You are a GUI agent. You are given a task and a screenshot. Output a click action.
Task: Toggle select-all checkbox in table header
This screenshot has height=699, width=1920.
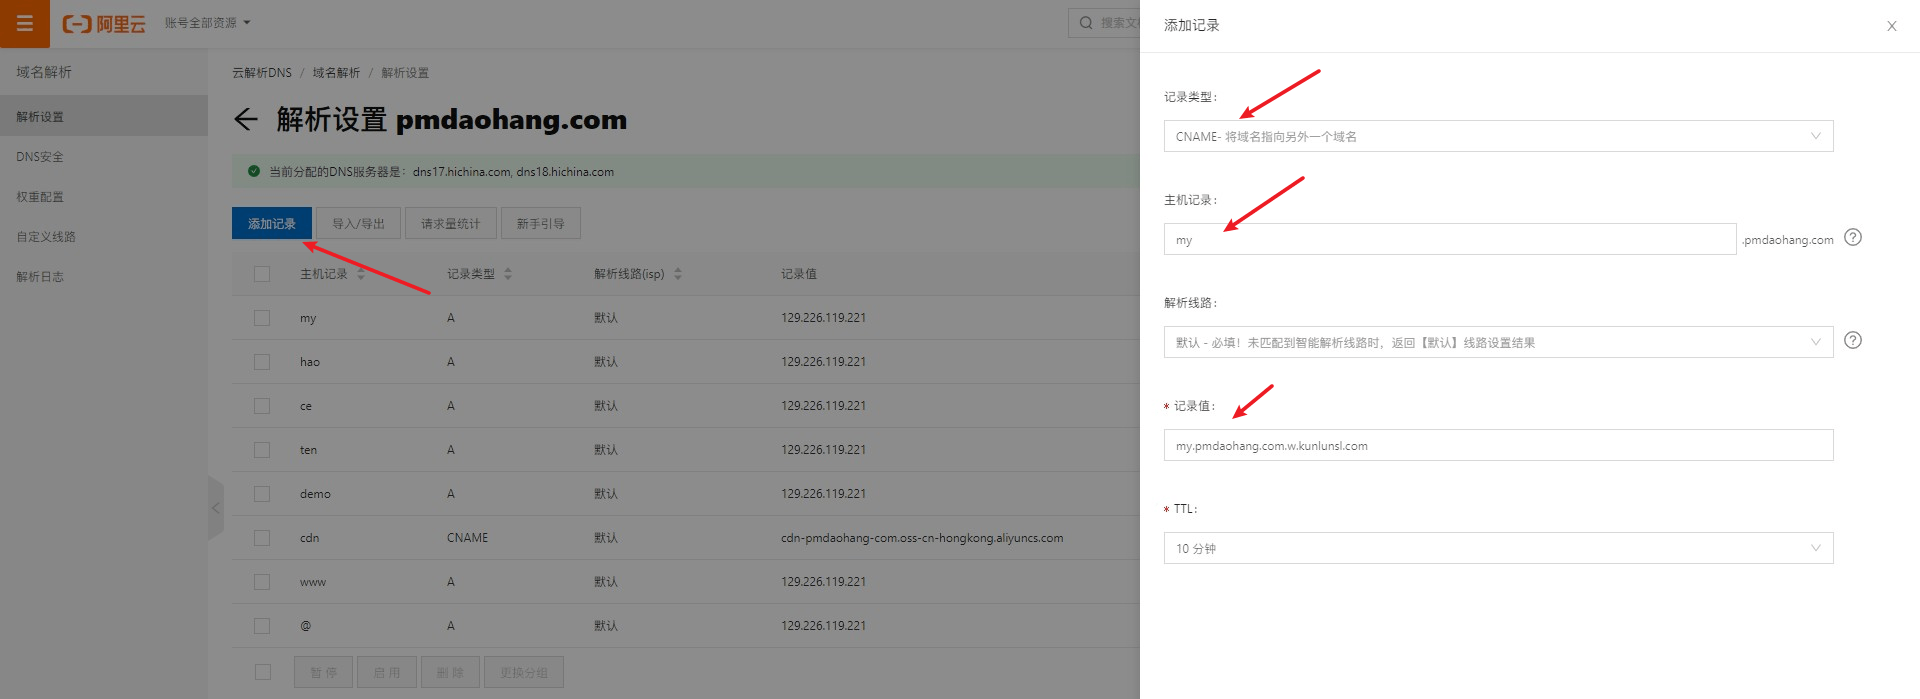point(262,274)
